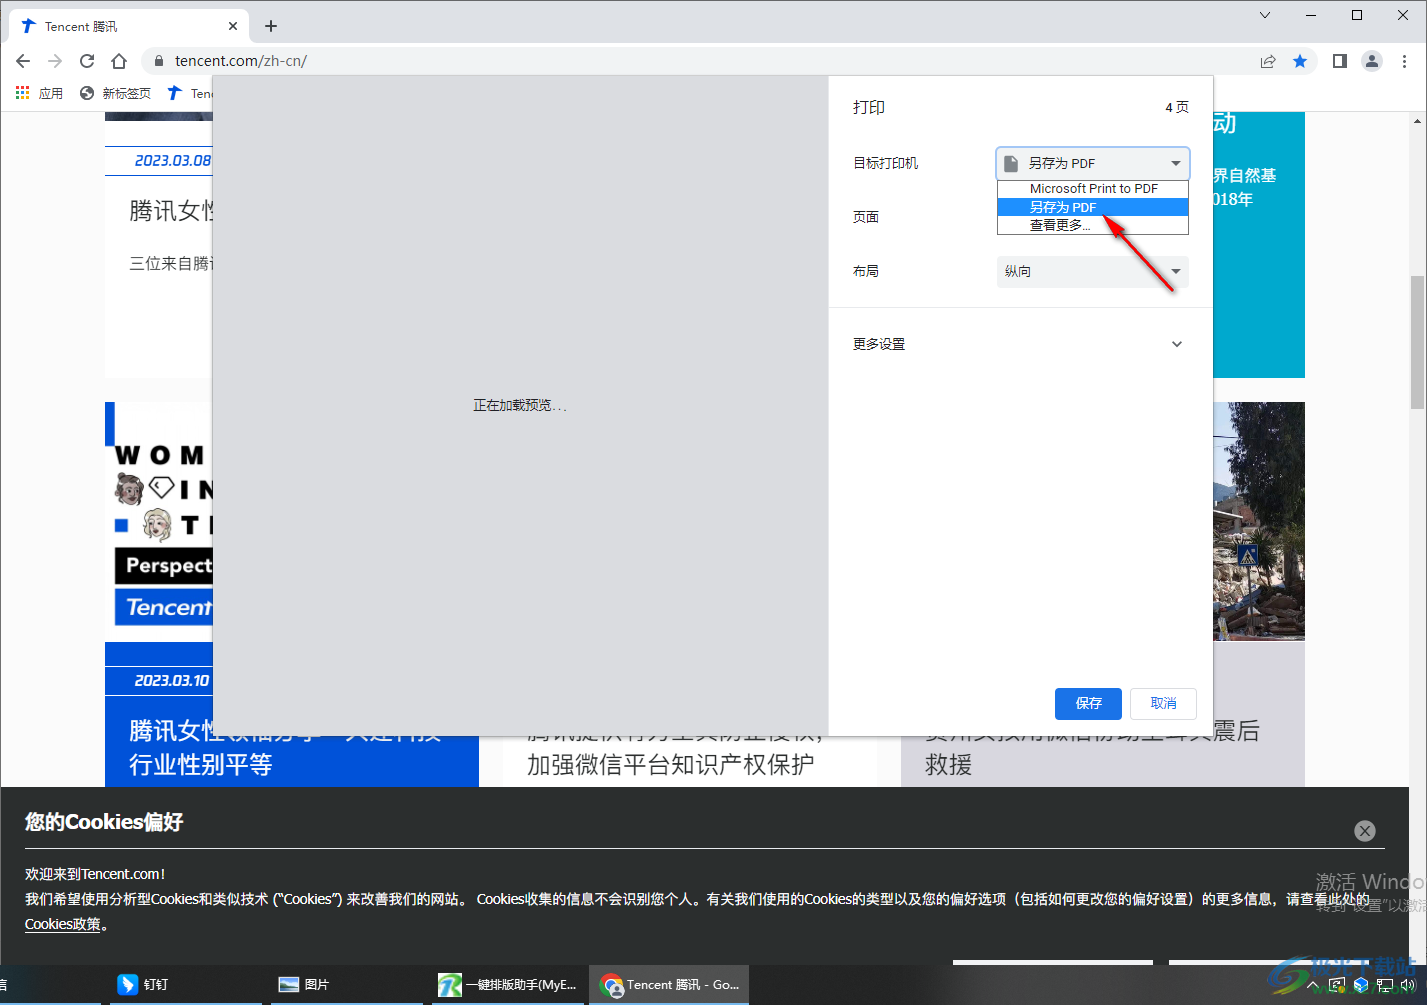Image resolution: width=1427 pixels, height=1005 pixels.
Task: Open 一键排版助手 in the taskbar
Action: pyautogui.click(x=508, y=984)
